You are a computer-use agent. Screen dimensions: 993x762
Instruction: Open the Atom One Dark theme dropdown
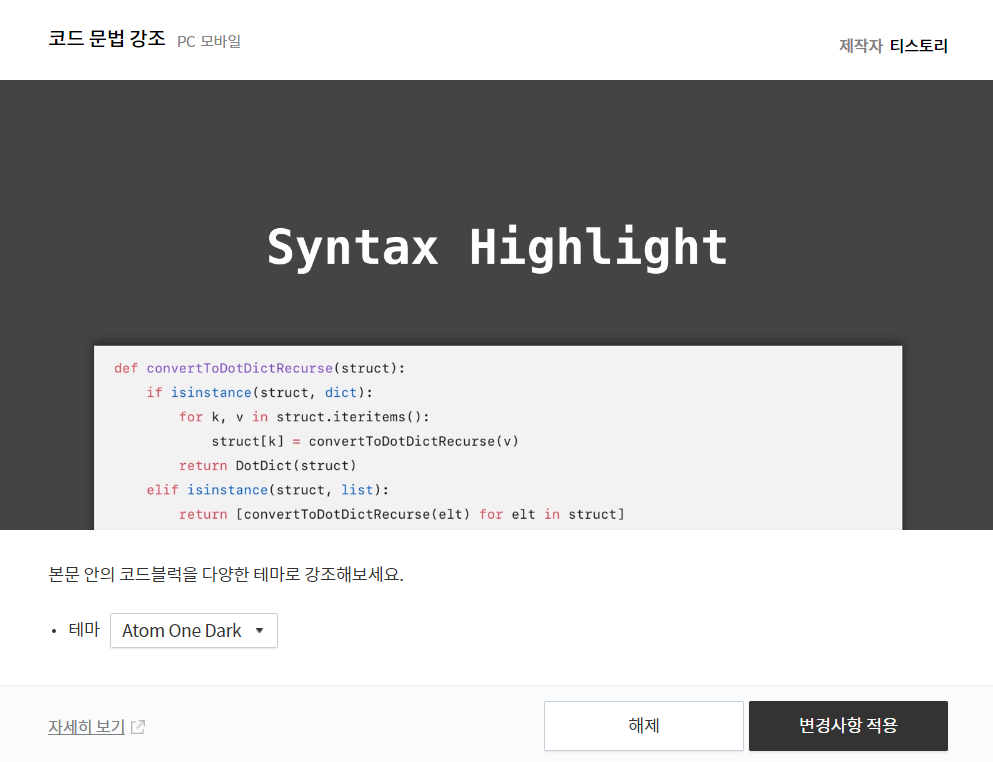tap(193, 630)
